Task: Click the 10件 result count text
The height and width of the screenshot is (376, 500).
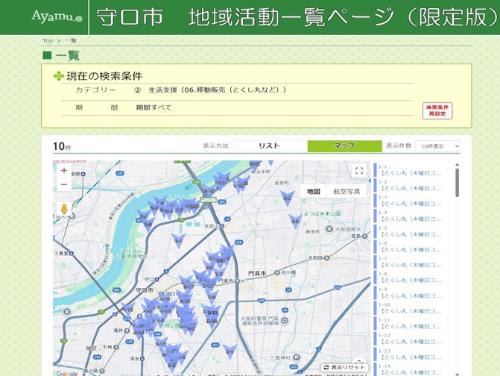Action: [x=62, y=146]
